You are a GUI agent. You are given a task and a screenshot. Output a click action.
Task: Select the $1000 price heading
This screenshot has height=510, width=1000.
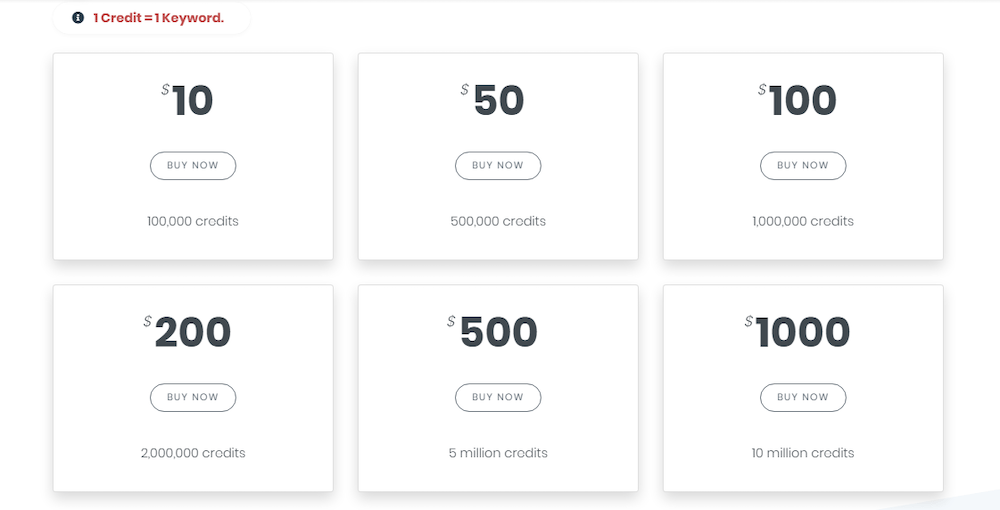click(797, 332)
